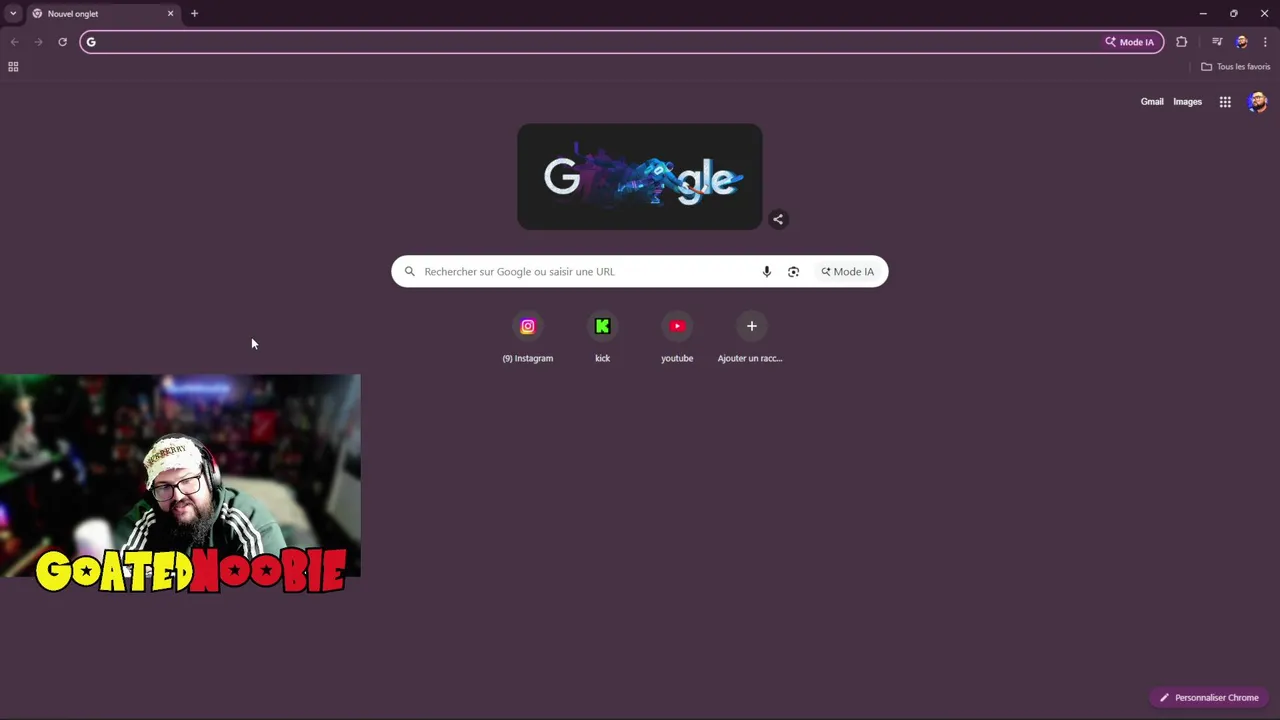Open the Google apps grid launcher
Screen dimensions: 1280x720
1225,102
